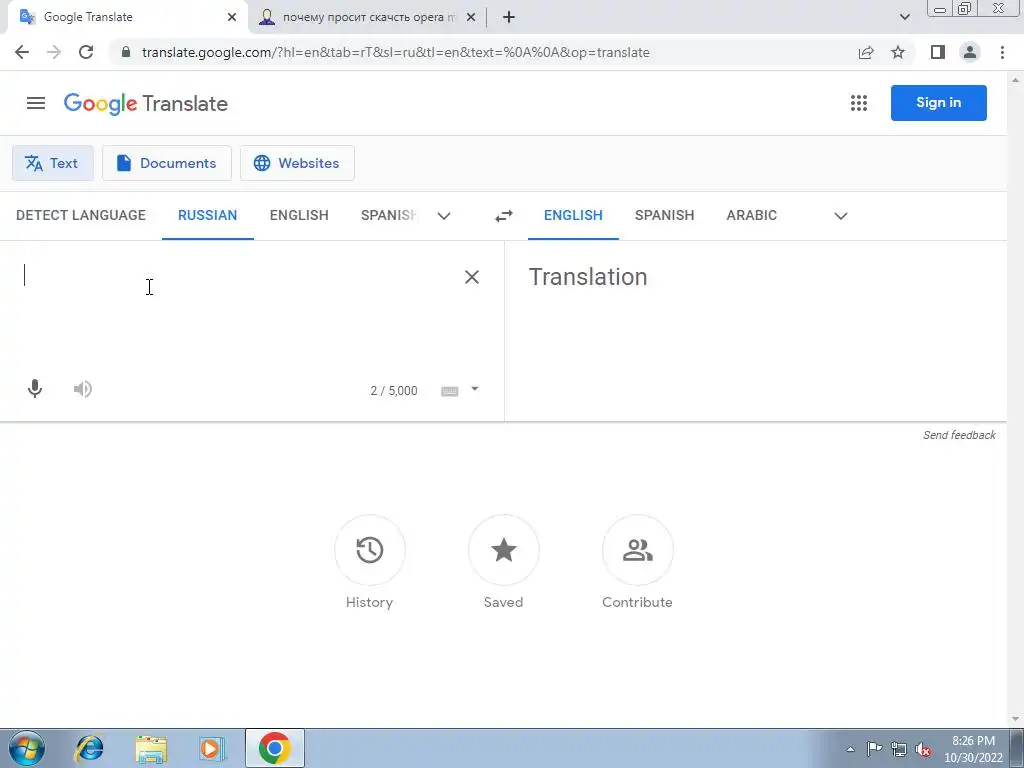Screen dimensions: 1024x768
Task: Click inside the source text area
Action: pyautogui.click(x=235, y=307)
